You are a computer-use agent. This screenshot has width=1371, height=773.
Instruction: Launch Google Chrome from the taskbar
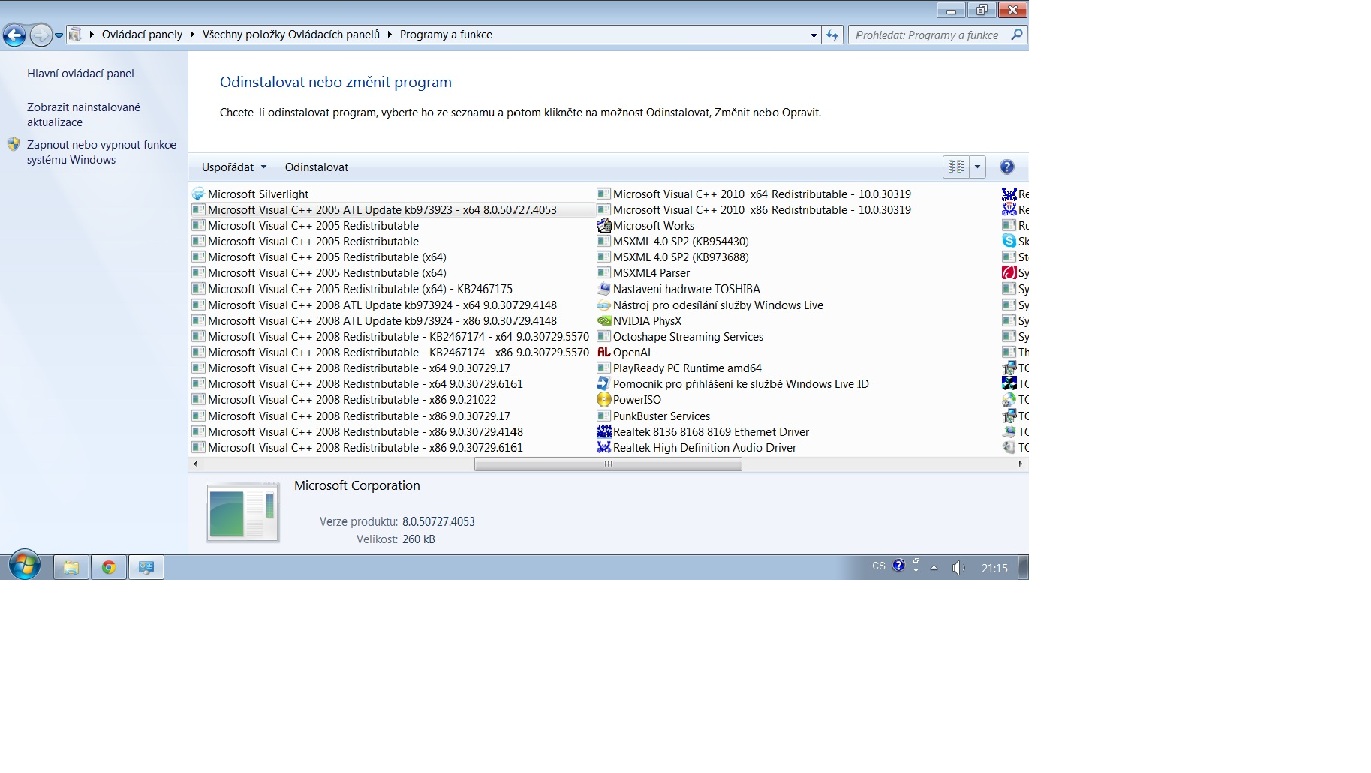pyautogui.click(x=108, y=567)
